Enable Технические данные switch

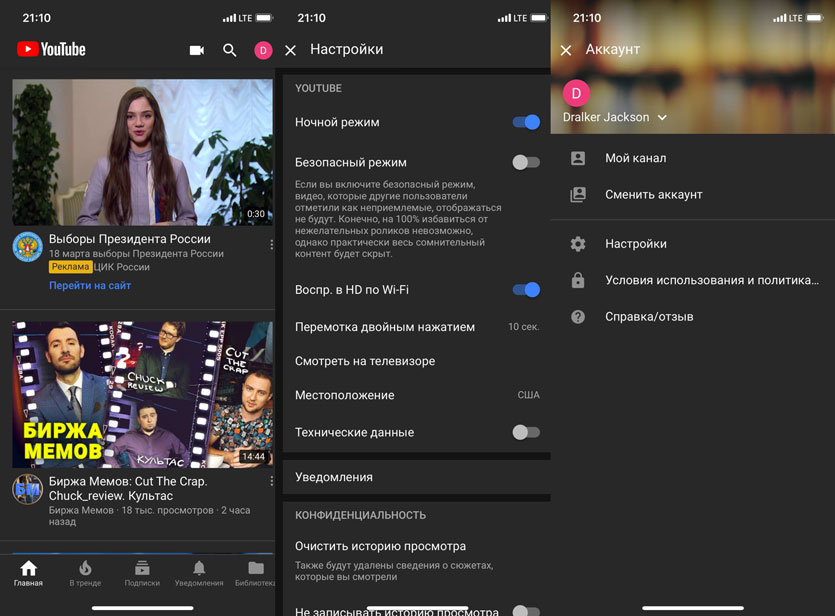coord(526,432)
